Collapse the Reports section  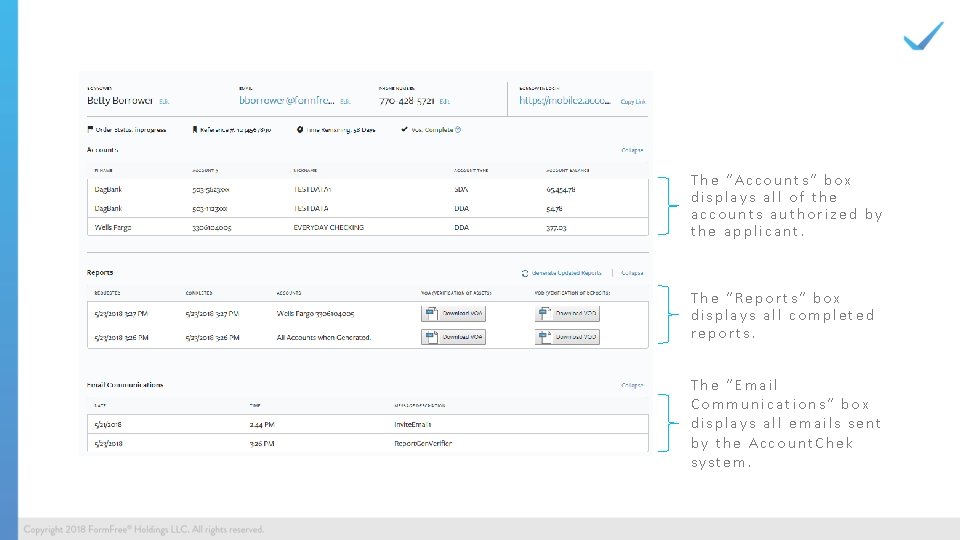[632, 273]
